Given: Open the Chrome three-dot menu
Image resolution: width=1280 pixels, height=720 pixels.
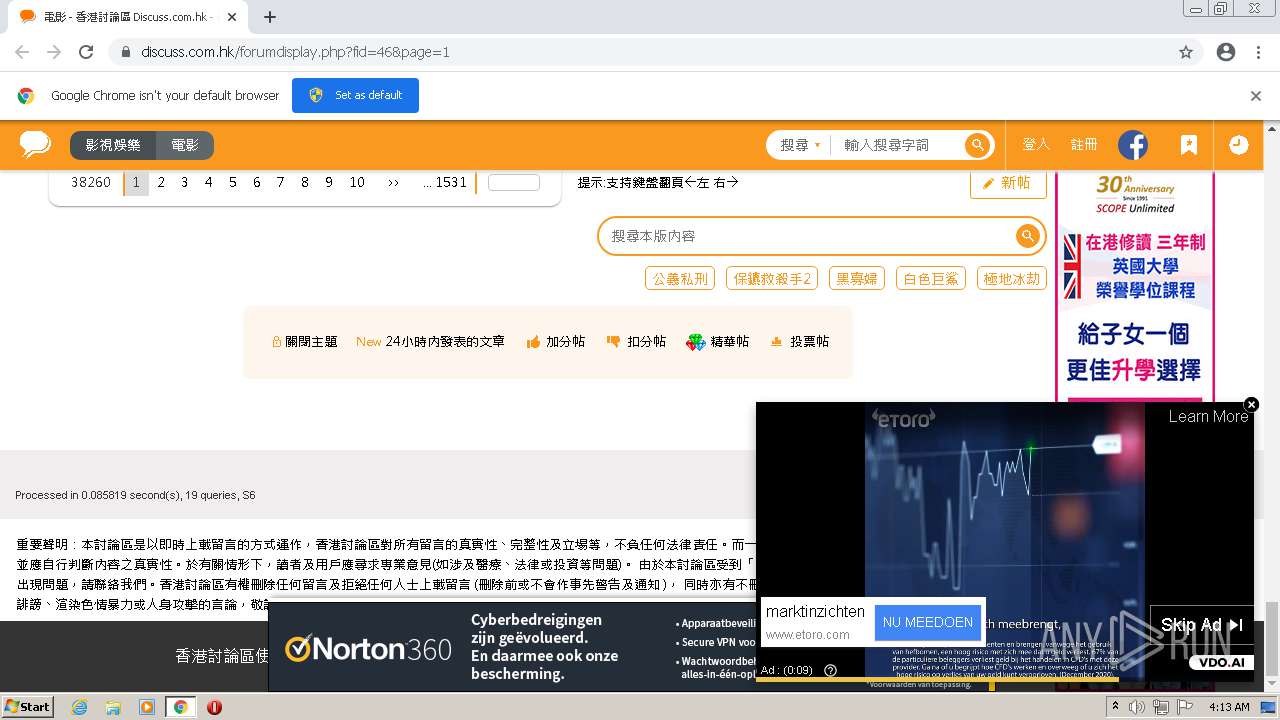Looking at the screenshot, I should (x=1258, y=52).
